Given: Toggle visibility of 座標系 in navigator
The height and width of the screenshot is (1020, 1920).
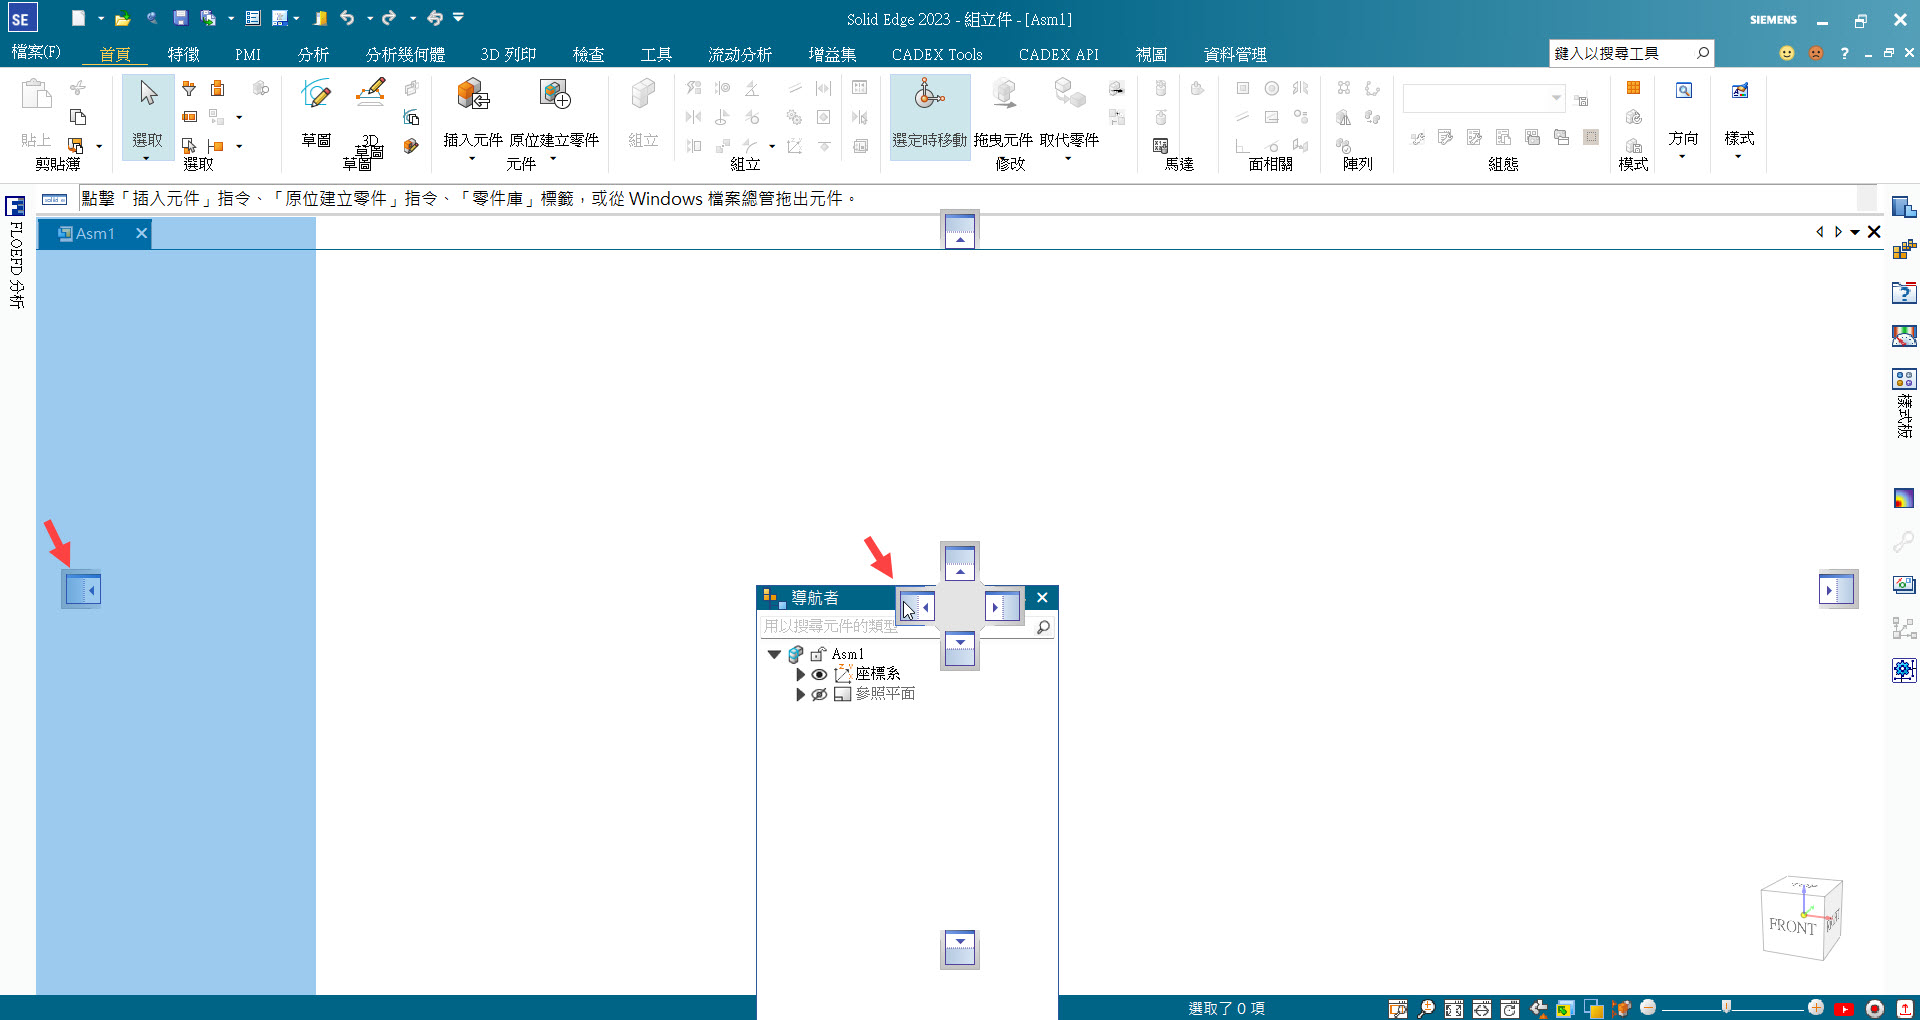Looking at the screenshot, I should coord(819,674).
